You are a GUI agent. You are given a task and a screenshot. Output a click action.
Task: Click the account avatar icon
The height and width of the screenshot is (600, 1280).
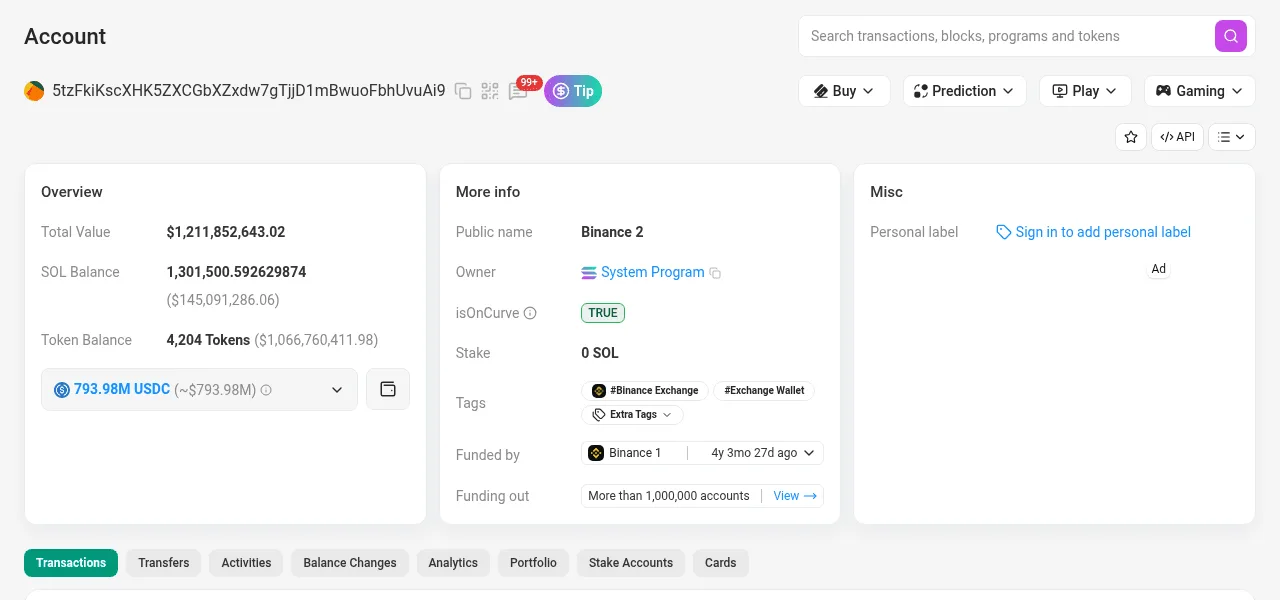pos(34,91)
